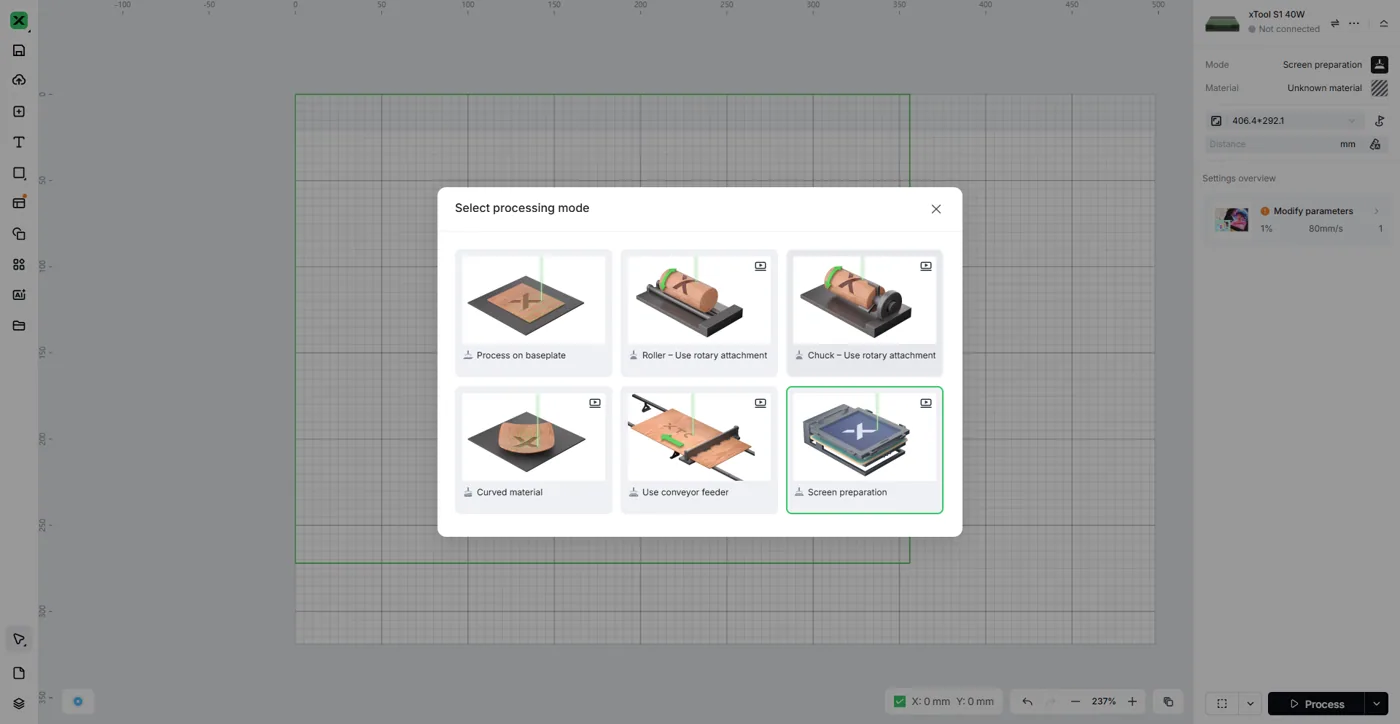Viewport: 1400px width, 724px height.
Task: Select Screen preparation mode card
Action: click(864, 450)
